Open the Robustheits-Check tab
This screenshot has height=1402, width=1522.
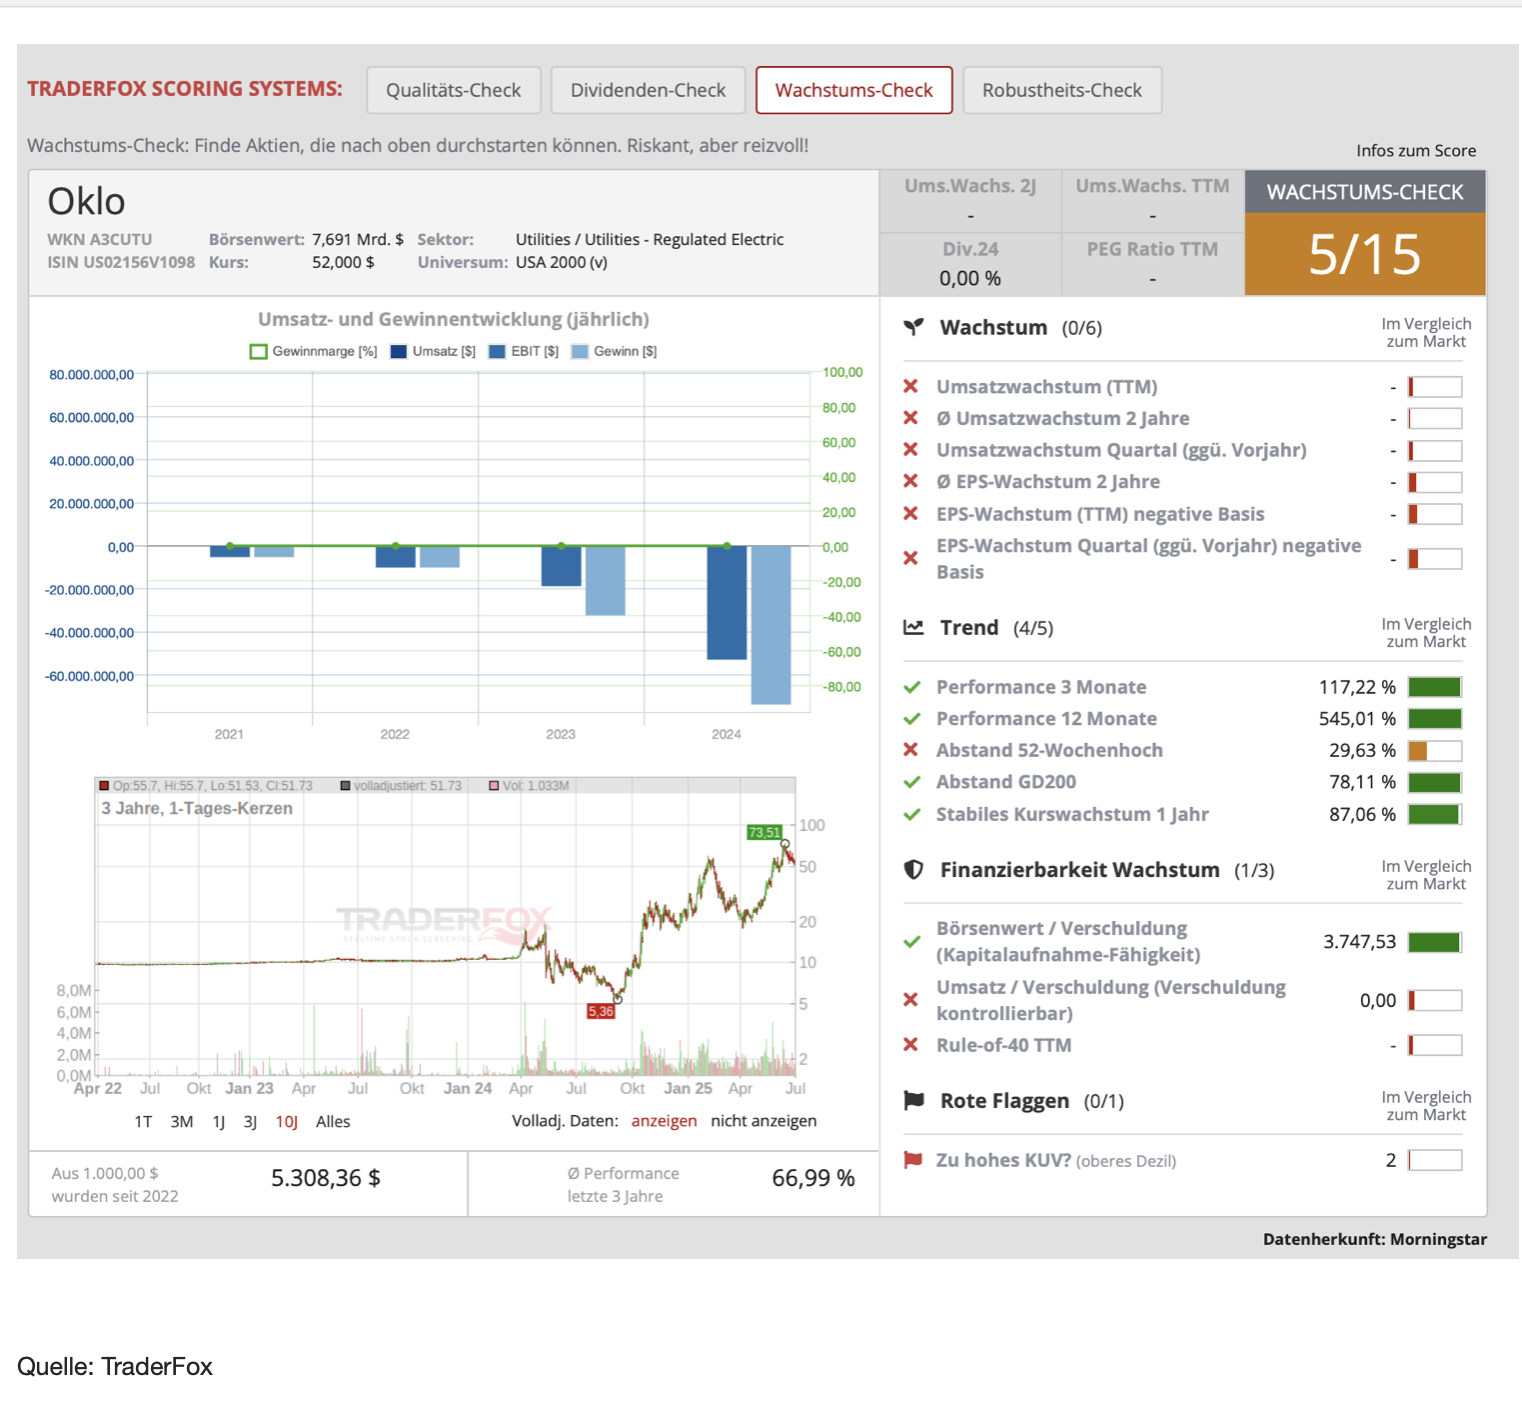coord(1062,90)
